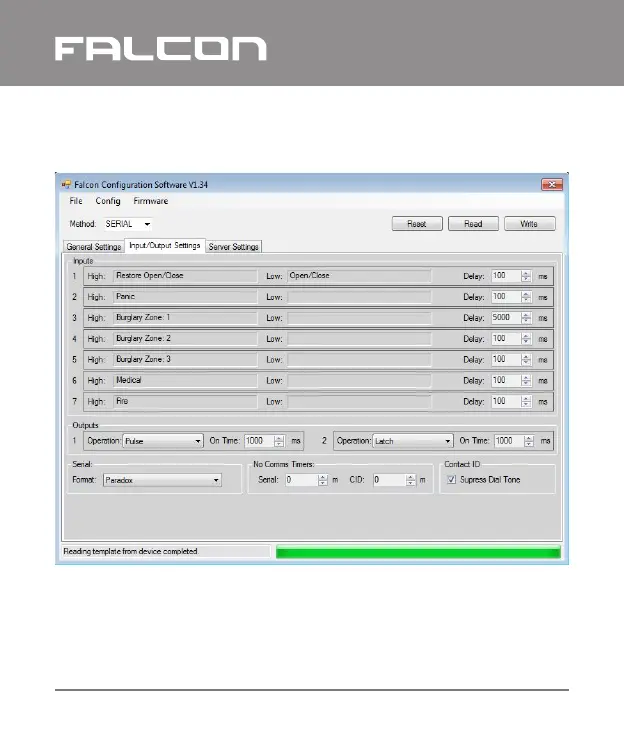Viewport: 624px width, 737px height.
Task: Click the Delay spinner arrows for input 3
Action: [526, 318]
